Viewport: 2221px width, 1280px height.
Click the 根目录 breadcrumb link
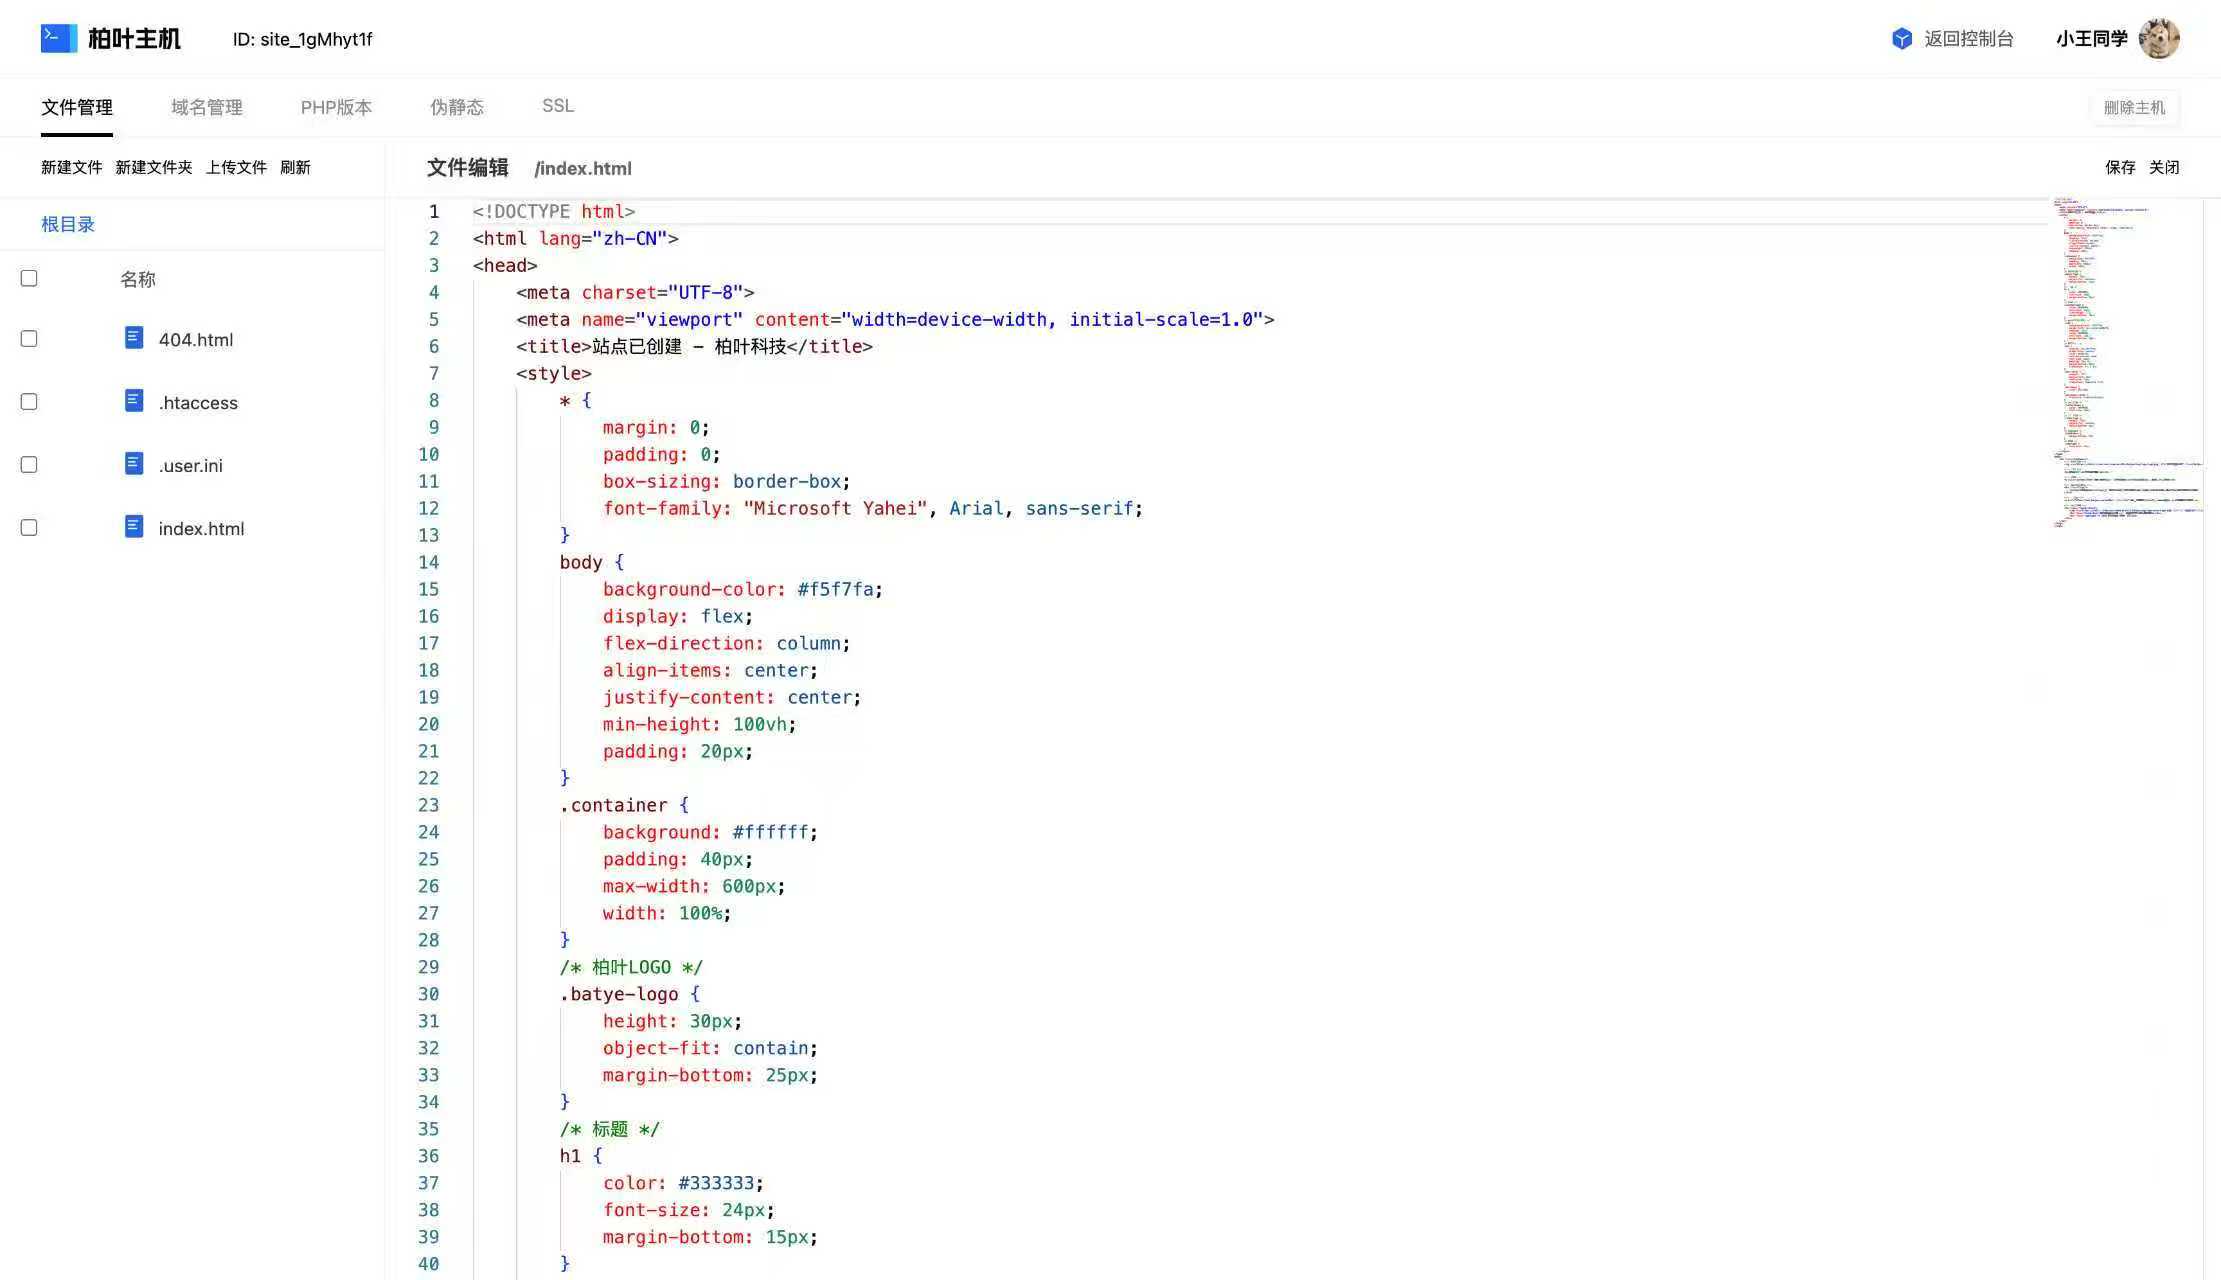(x=68, y=224)
